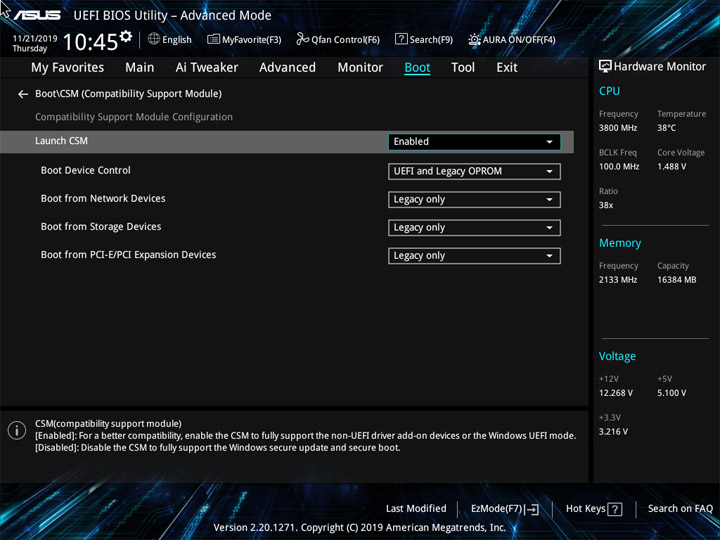The height and width of the screenshot is (540, 720).
Task: Click Search on FAQ link
Action: coord(680,509)
